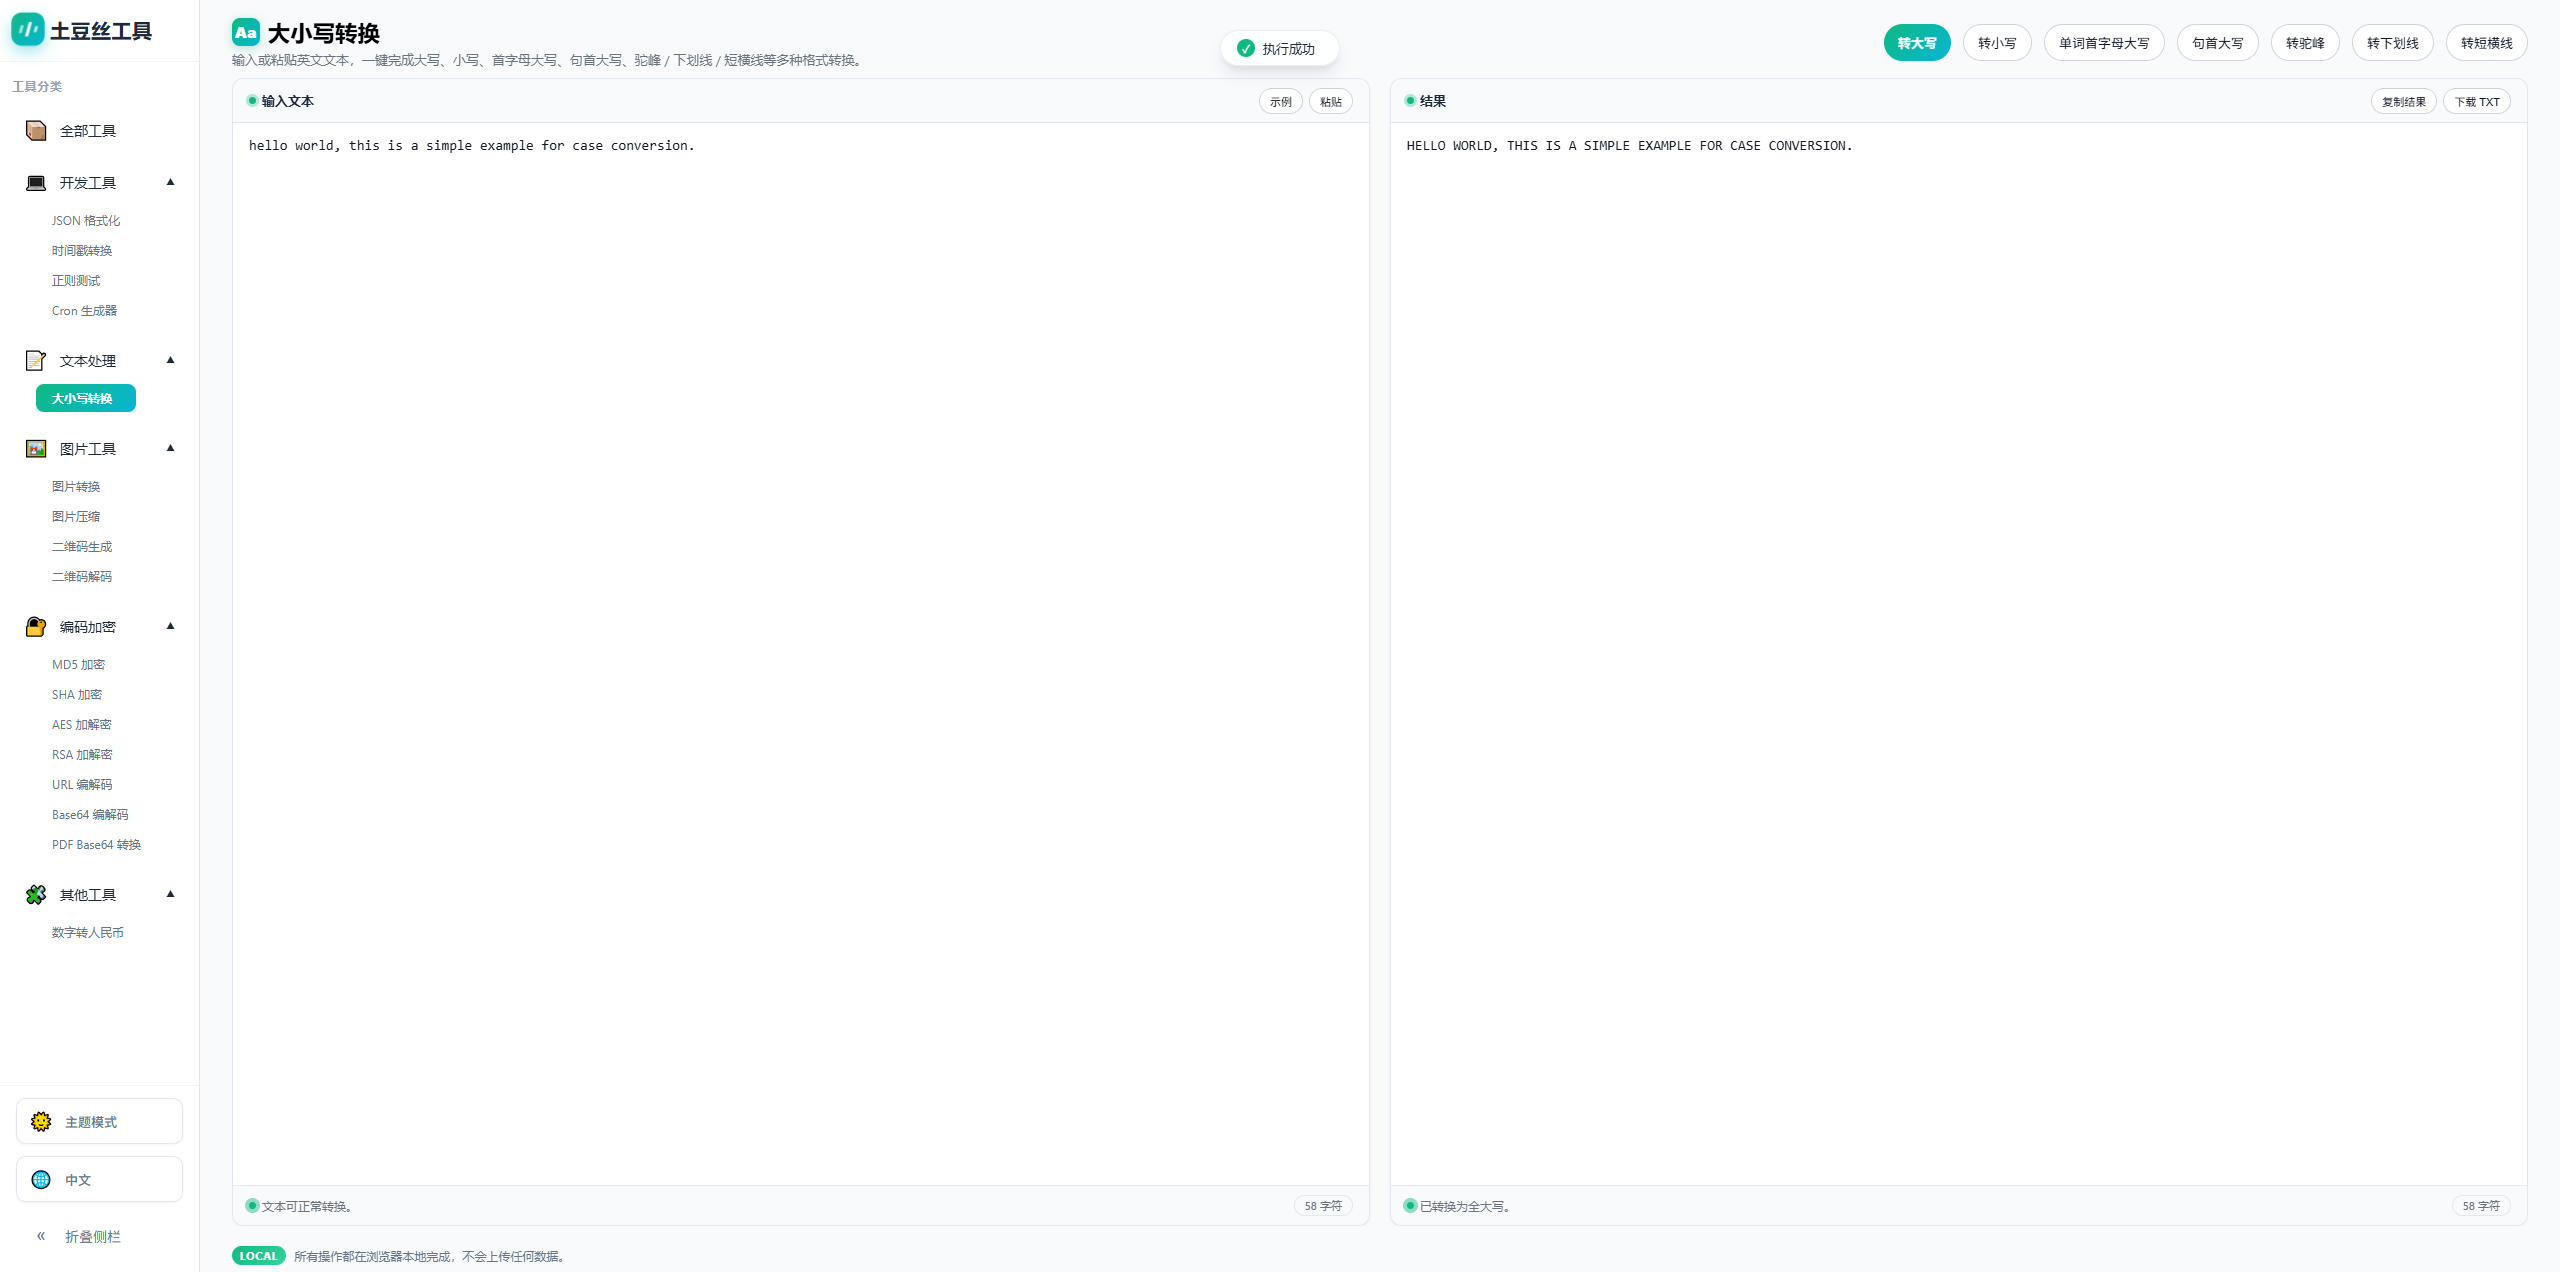
Task: Collapse the 开发工具 category arrow
Action: point(170,182)
